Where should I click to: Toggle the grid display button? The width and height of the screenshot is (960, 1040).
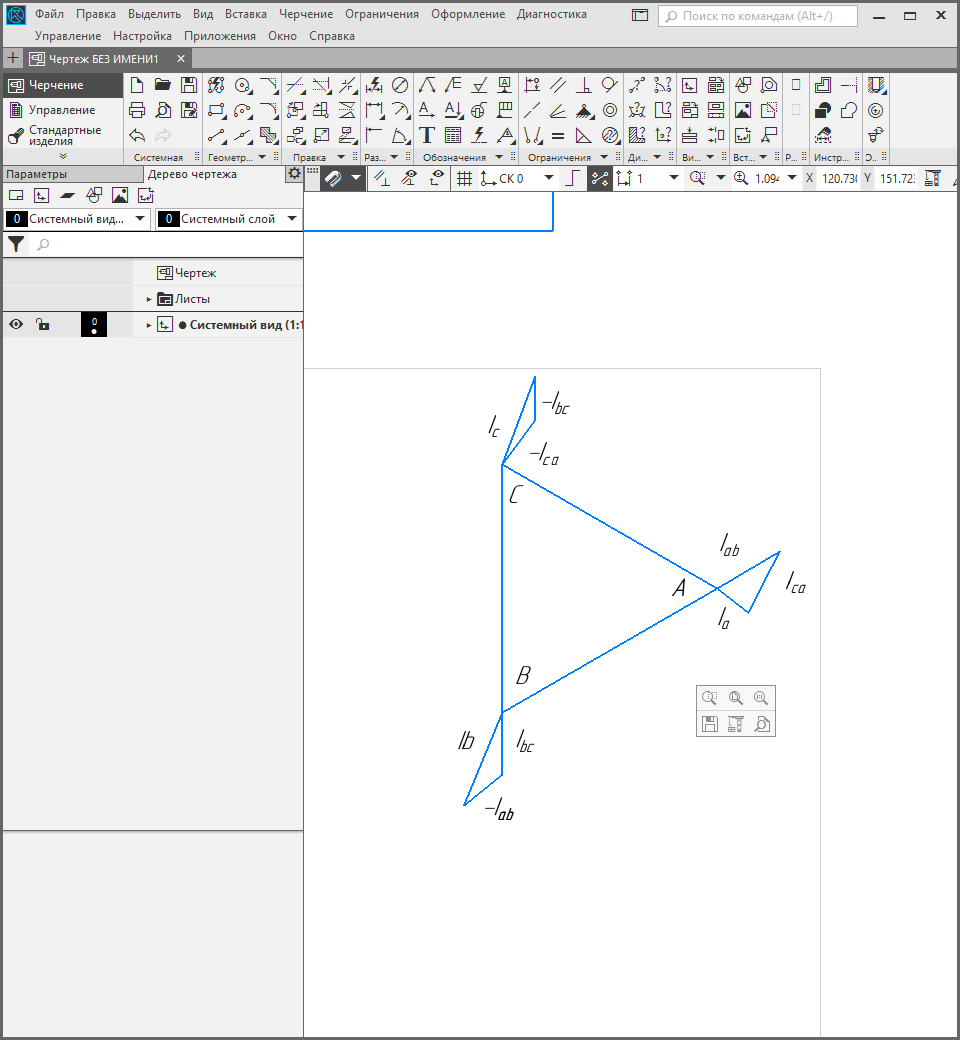coord(464,178)
